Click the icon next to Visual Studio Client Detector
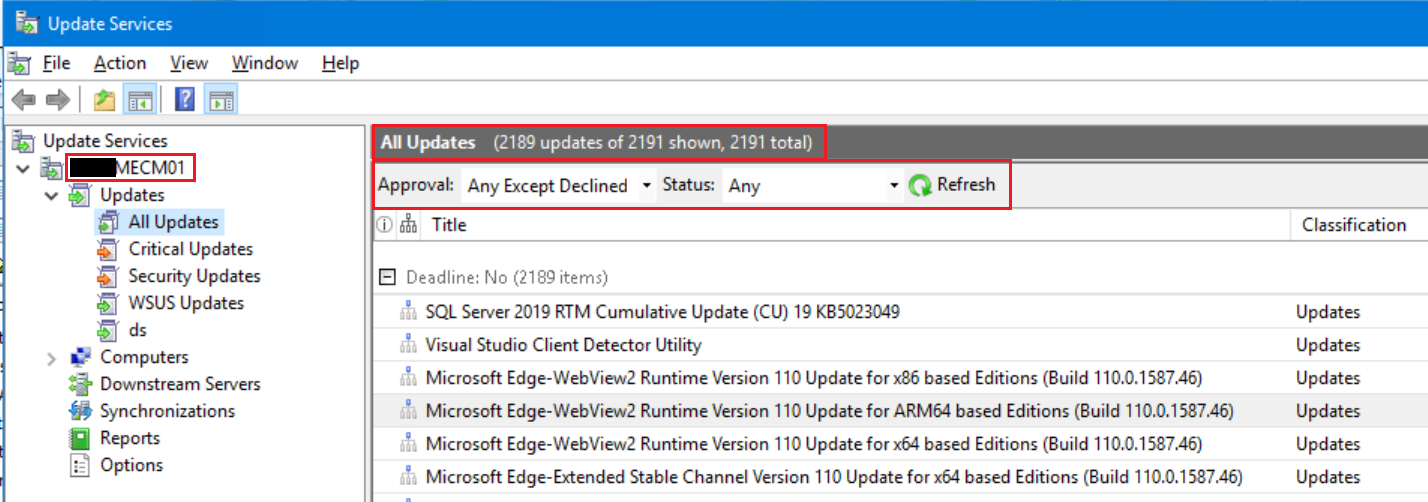 [x=408, y=345]
